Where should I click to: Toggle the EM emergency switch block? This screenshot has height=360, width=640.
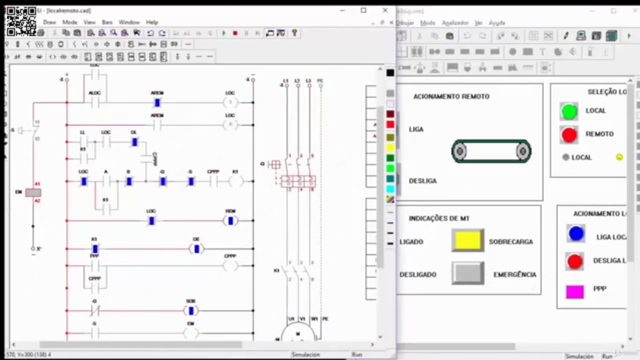(33, 192)
